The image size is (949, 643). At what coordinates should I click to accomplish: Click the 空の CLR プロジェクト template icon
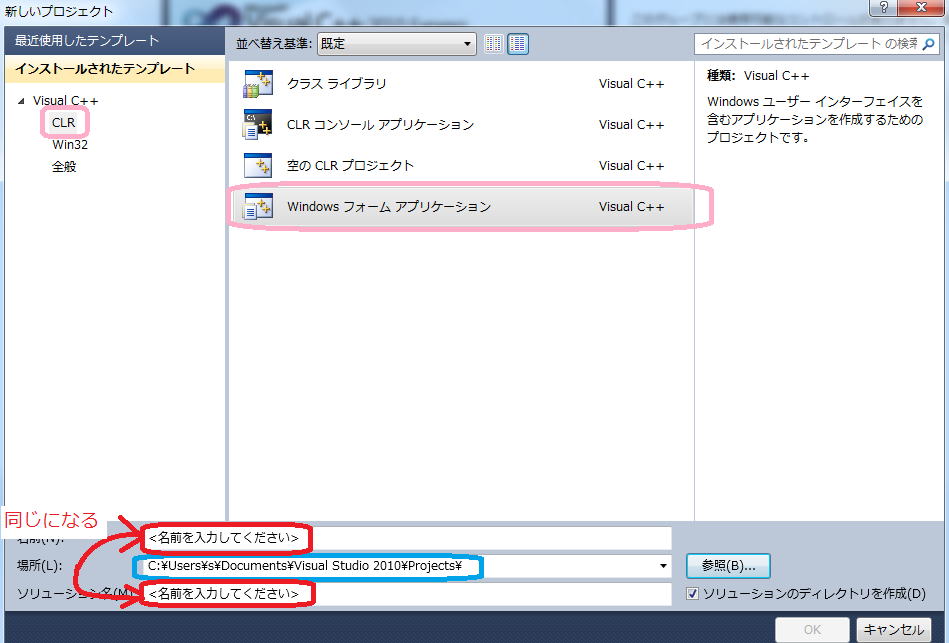258,165
